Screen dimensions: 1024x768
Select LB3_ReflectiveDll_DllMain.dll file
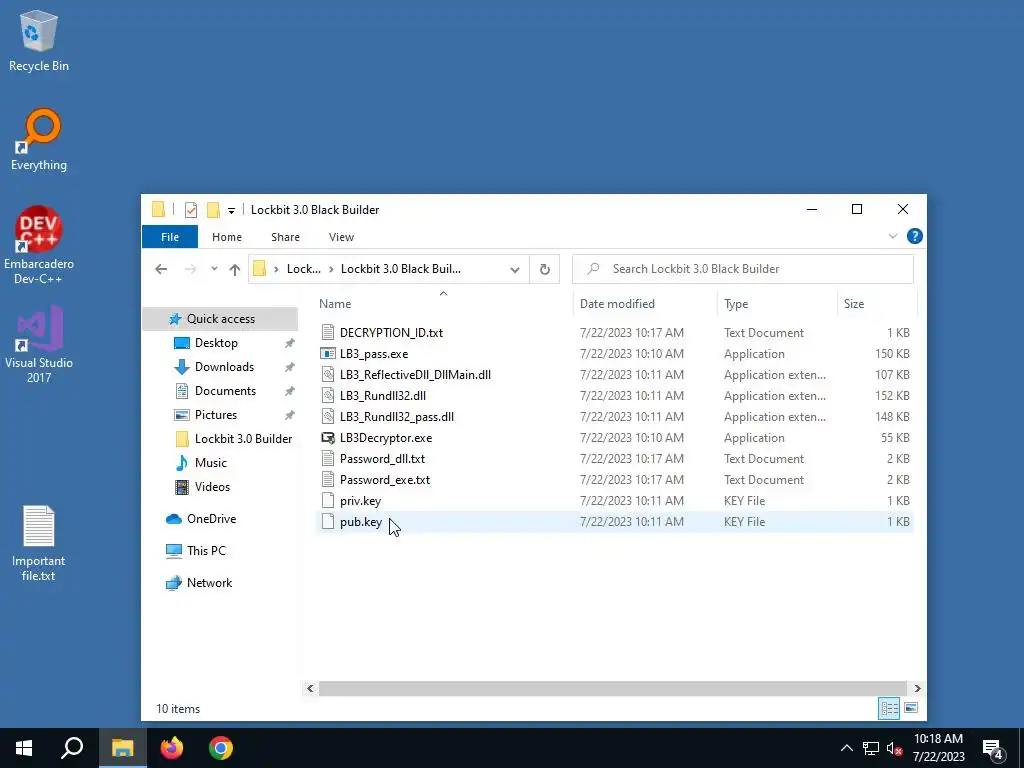(x=415, y=375)
